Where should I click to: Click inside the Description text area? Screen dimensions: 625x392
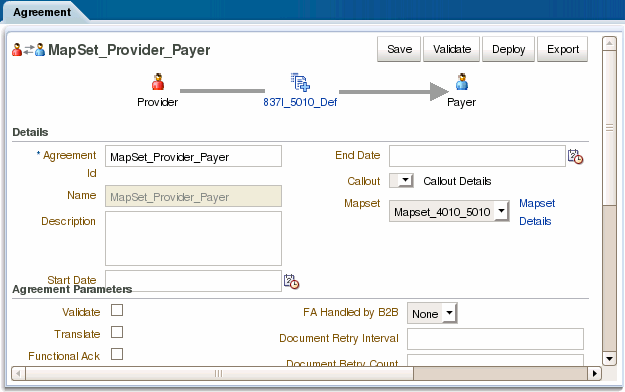coord(193,238)
